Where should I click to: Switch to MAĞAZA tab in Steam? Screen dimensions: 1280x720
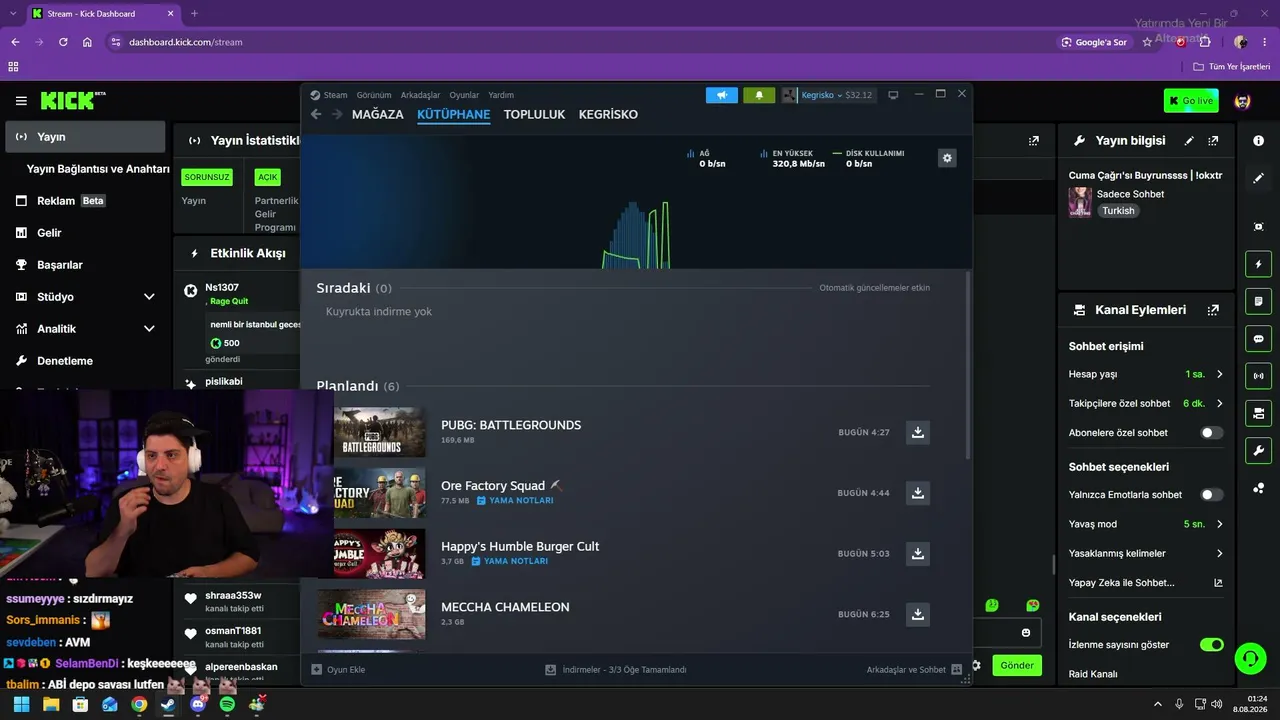point(378,114)
